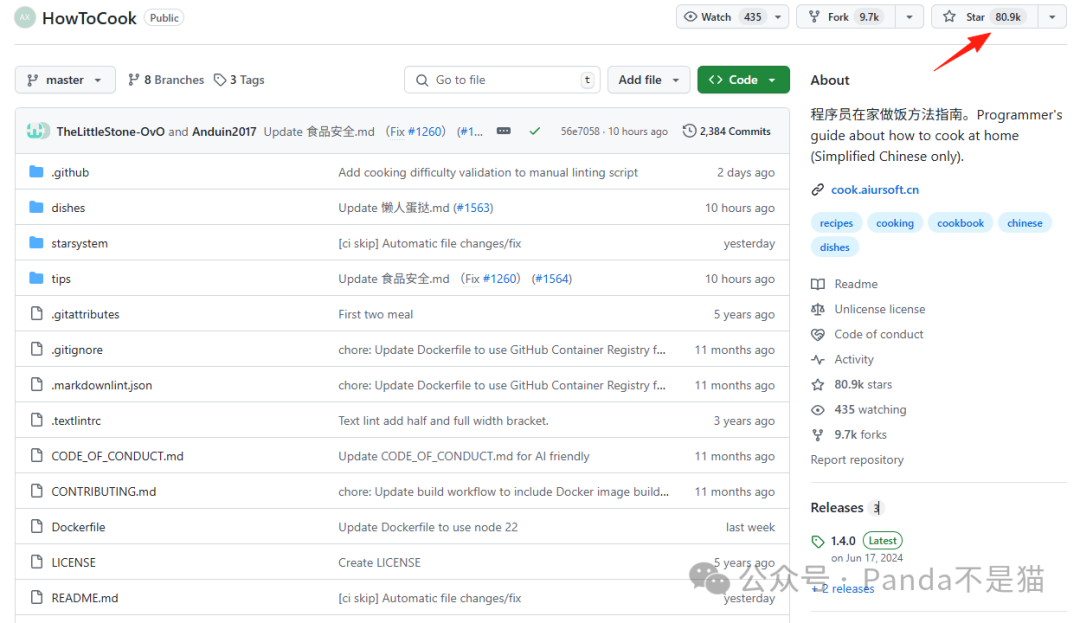This screenshot has height=623, width=1080.
Task: Click the README.md file icon
Action: click(x=37, y=598)
